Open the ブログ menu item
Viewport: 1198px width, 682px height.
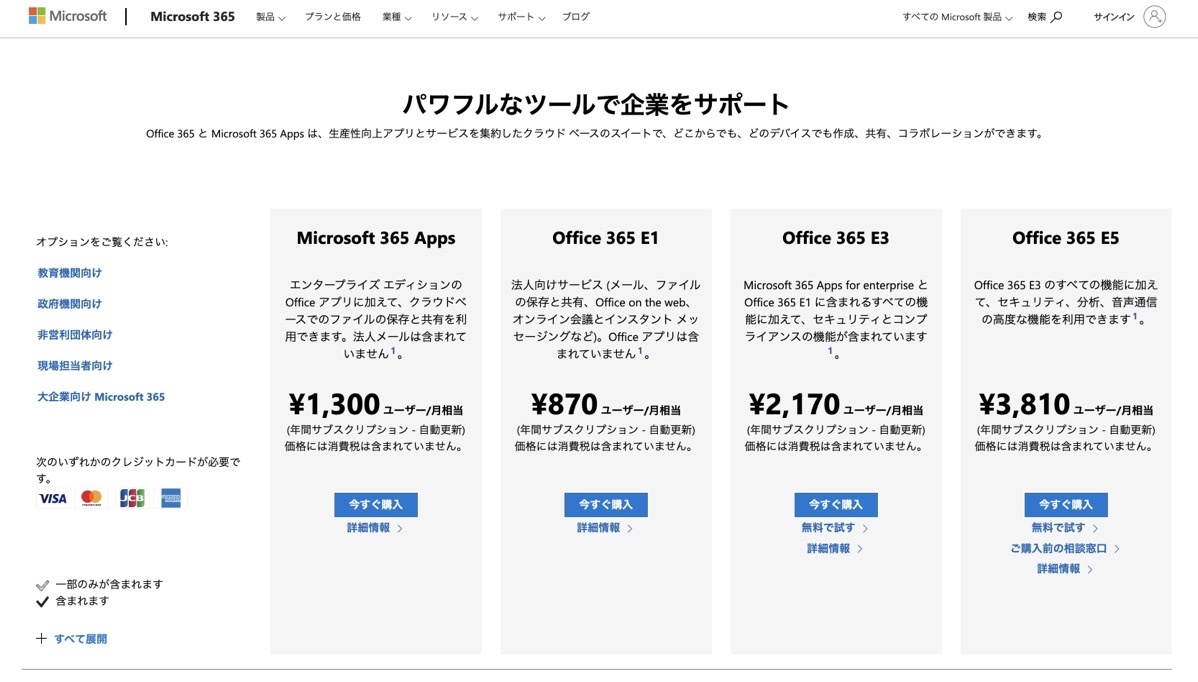pyautogui.click(x=576, y=17)
